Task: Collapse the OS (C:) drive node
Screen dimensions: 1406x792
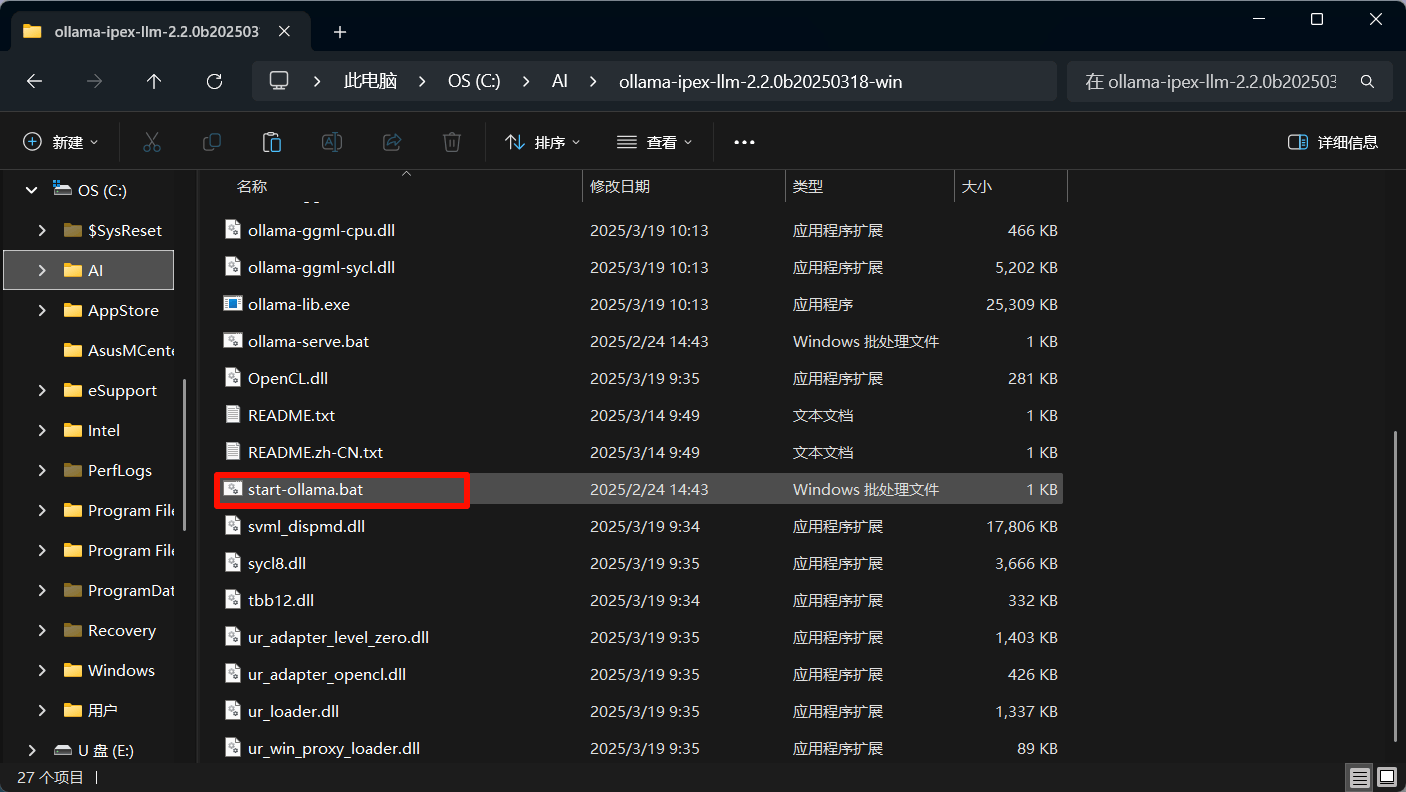Action: coord(32,190)
